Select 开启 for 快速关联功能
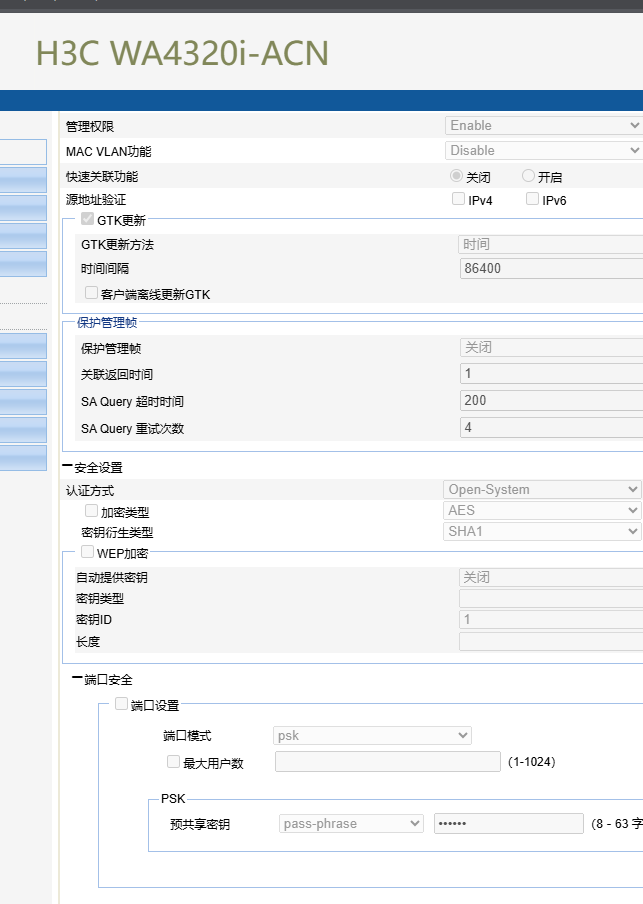 tap(529, 176)
